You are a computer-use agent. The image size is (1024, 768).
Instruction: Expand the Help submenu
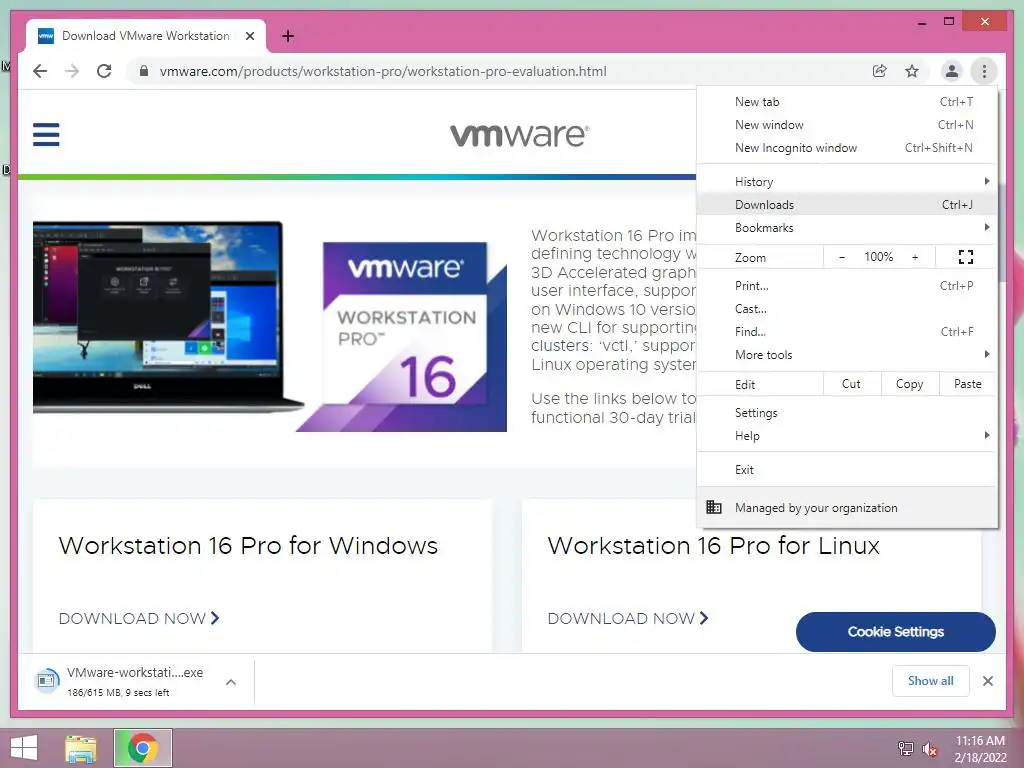[847, 436]
